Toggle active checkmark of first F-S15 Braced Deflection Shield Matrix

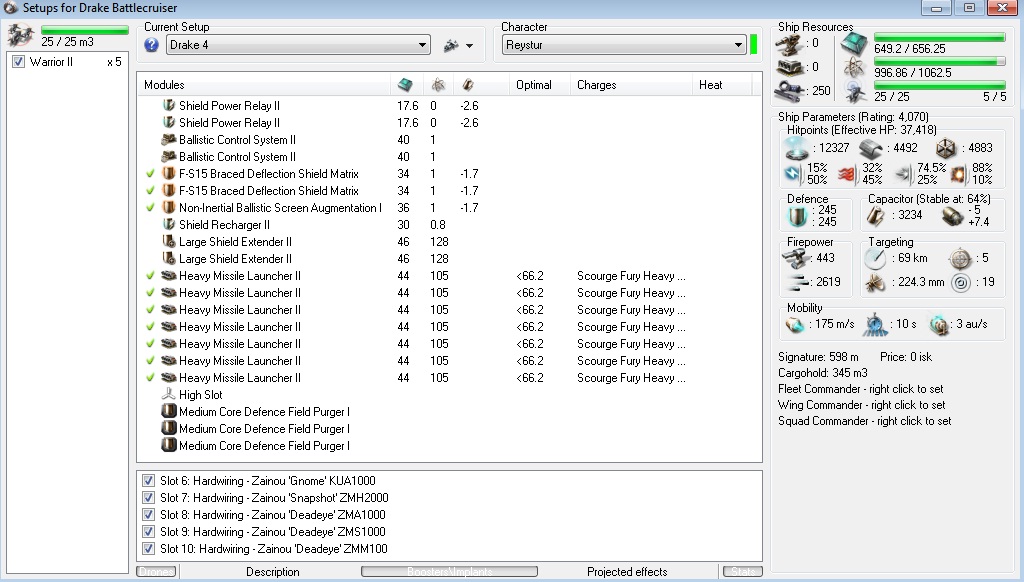tap(150, 174)
